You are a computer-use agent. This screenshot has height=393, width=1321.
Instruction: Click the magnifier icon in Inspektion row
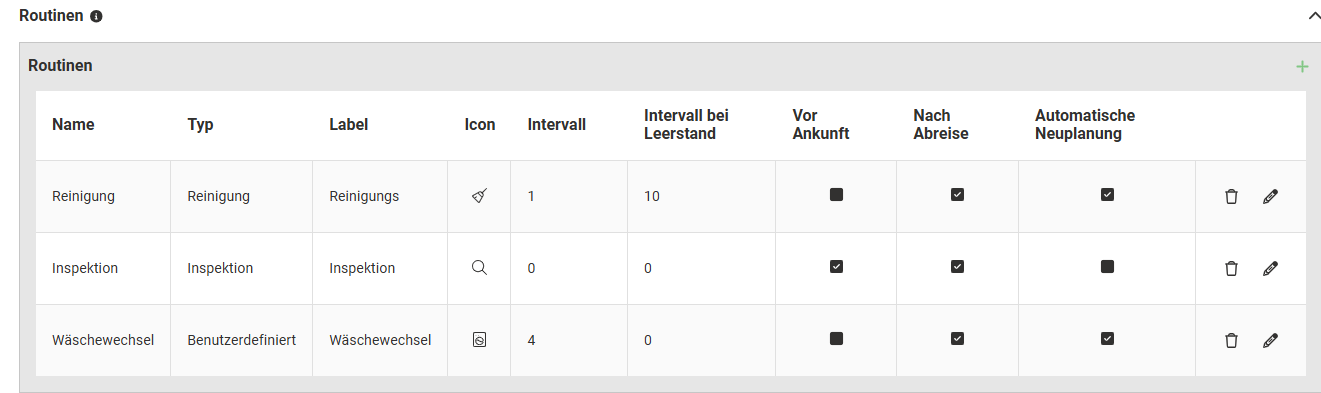click(x=479, y=268)
